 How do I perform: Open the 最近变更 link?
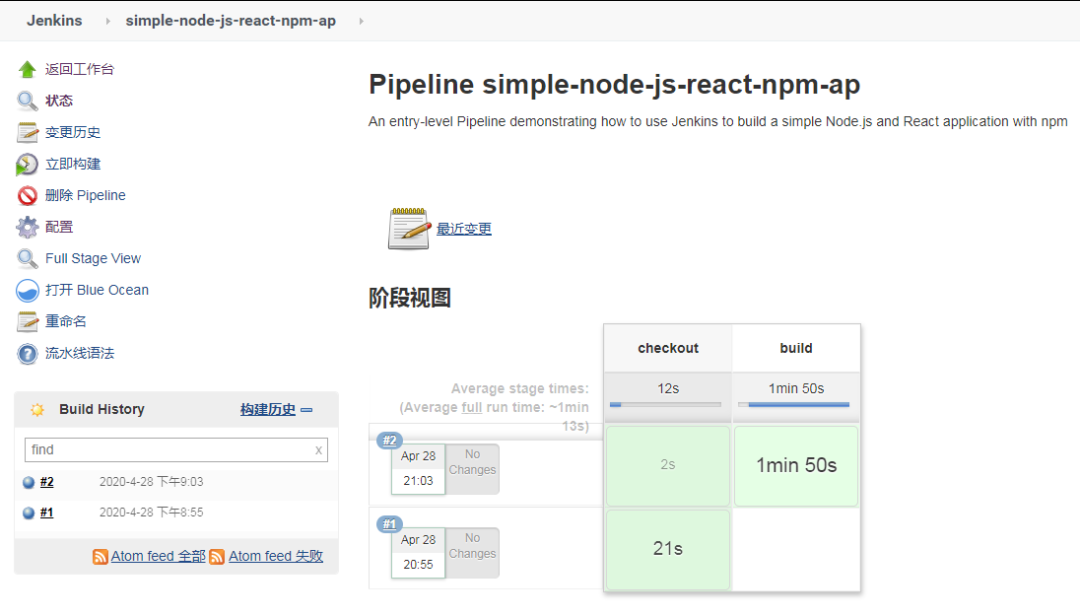(464, 229)
